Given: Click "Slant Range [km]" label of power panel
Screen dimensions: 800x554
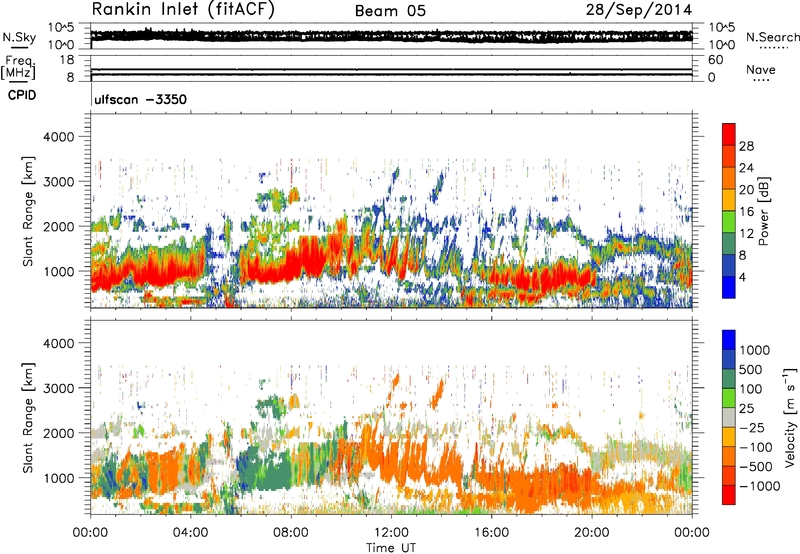Looking at the screenshot, I should point(28,211).
